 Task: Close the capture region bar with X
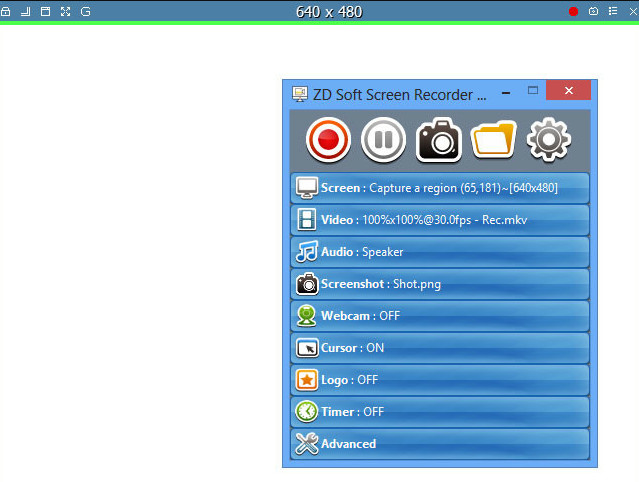coord(633,12)
